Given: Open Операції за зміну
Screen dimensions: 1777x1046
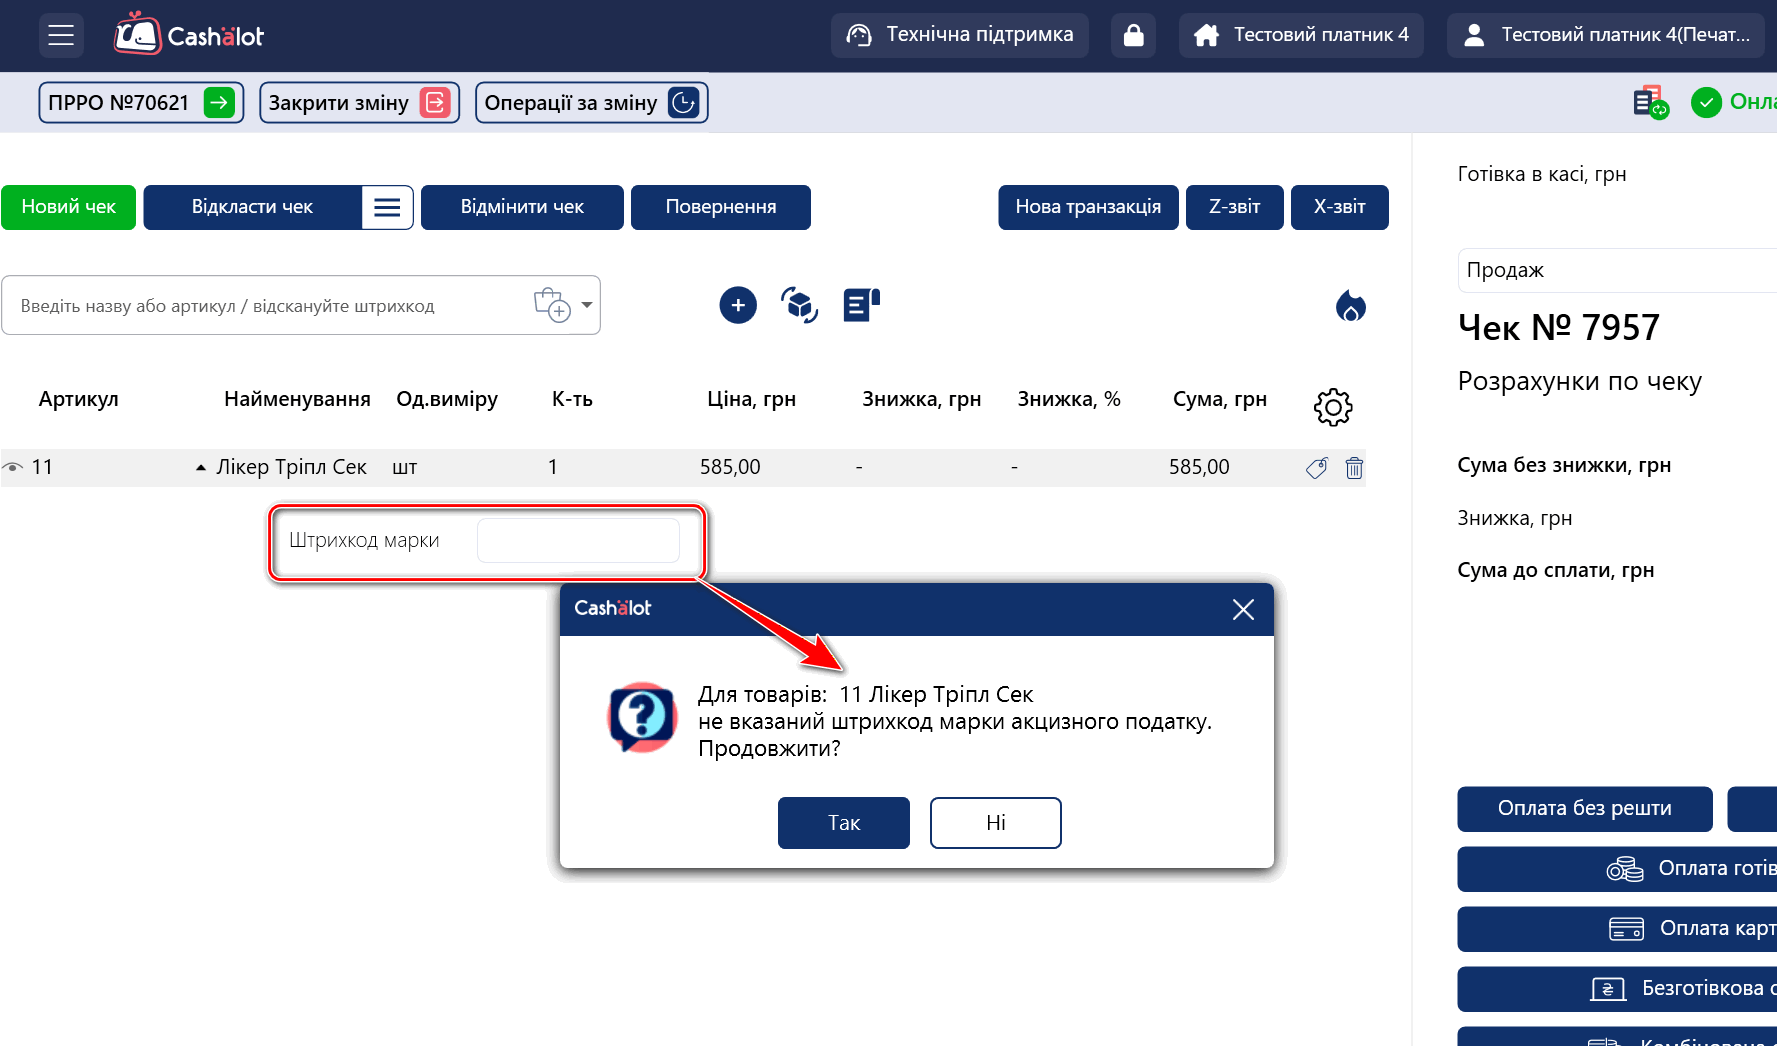Looking at the screenshot, I should 591,102.
